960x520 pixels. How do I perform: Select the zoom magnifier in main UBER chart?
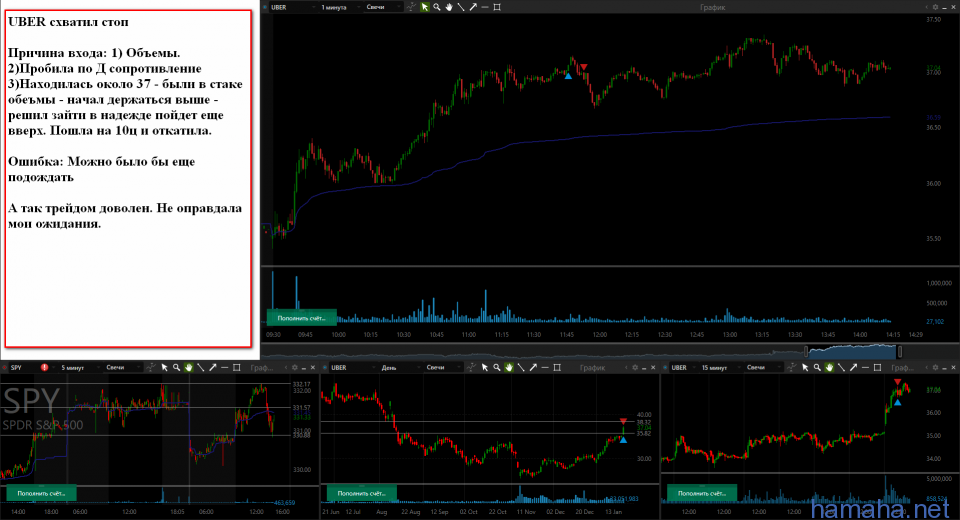(x=437, y=7)
